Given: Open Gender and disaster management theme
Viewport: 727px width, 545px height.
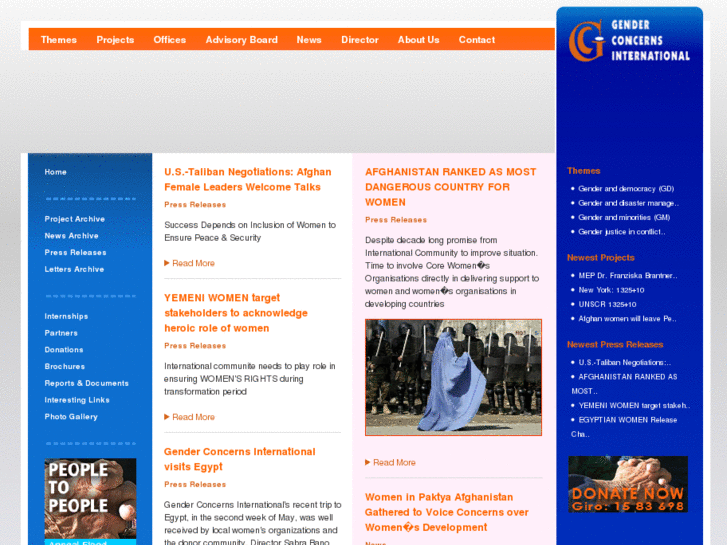Looking at the screenshot, I should click(x=628, y=203).
